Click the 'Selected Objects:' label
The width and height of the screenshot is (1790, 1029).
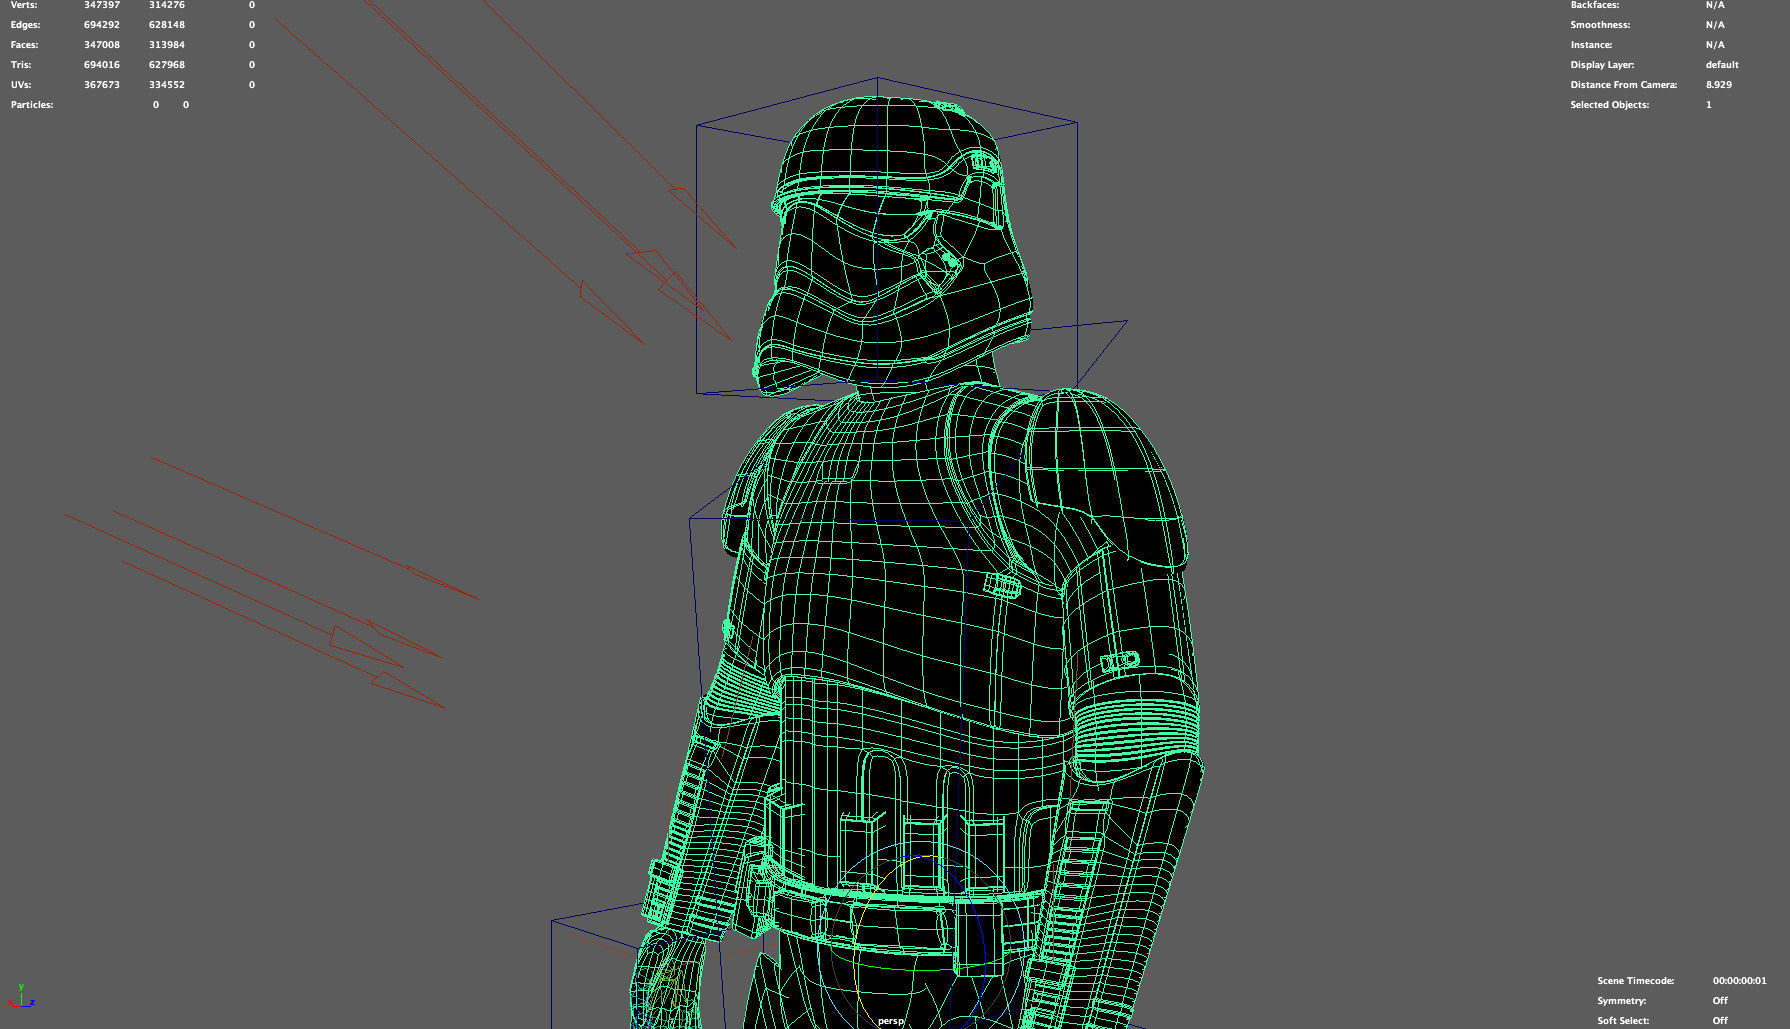click(1610, 105)
